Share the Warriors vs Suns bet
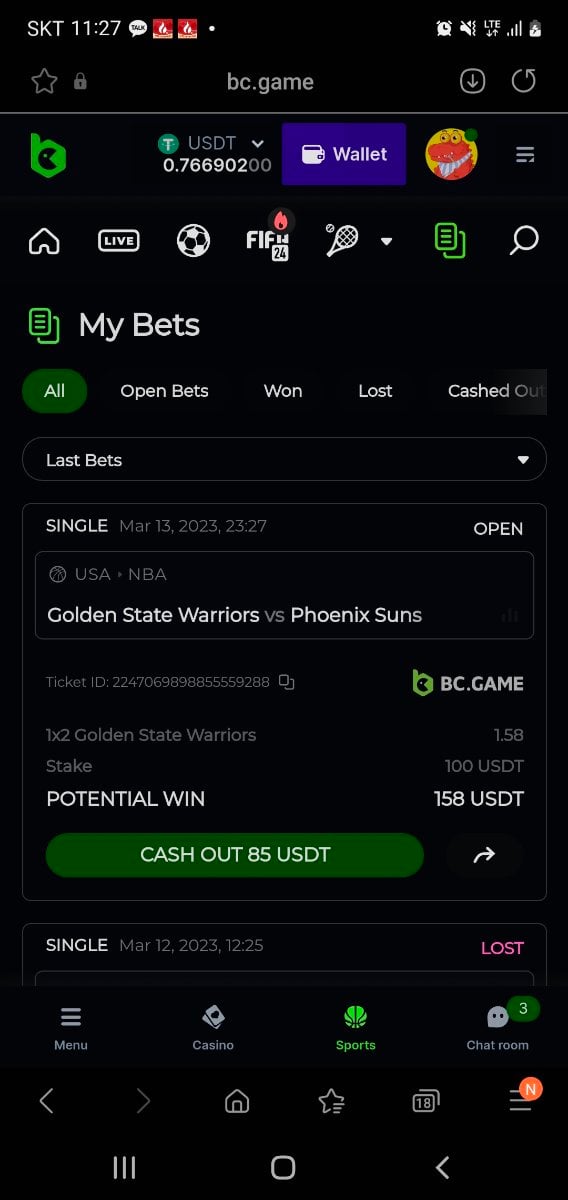 [484, 855]
